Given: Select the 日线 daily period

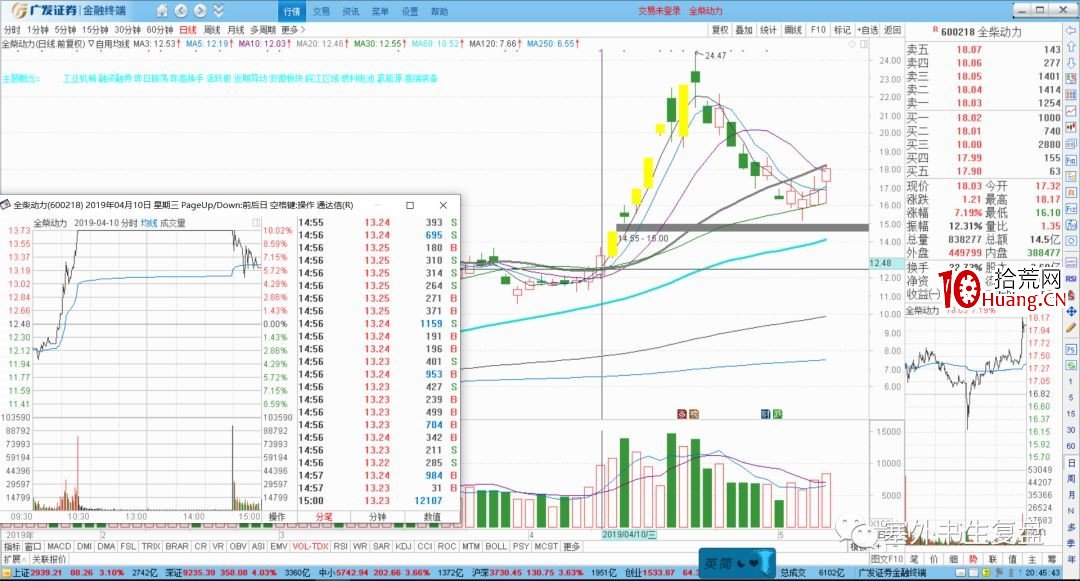Looking at the screenshot, I should [188, 30].
